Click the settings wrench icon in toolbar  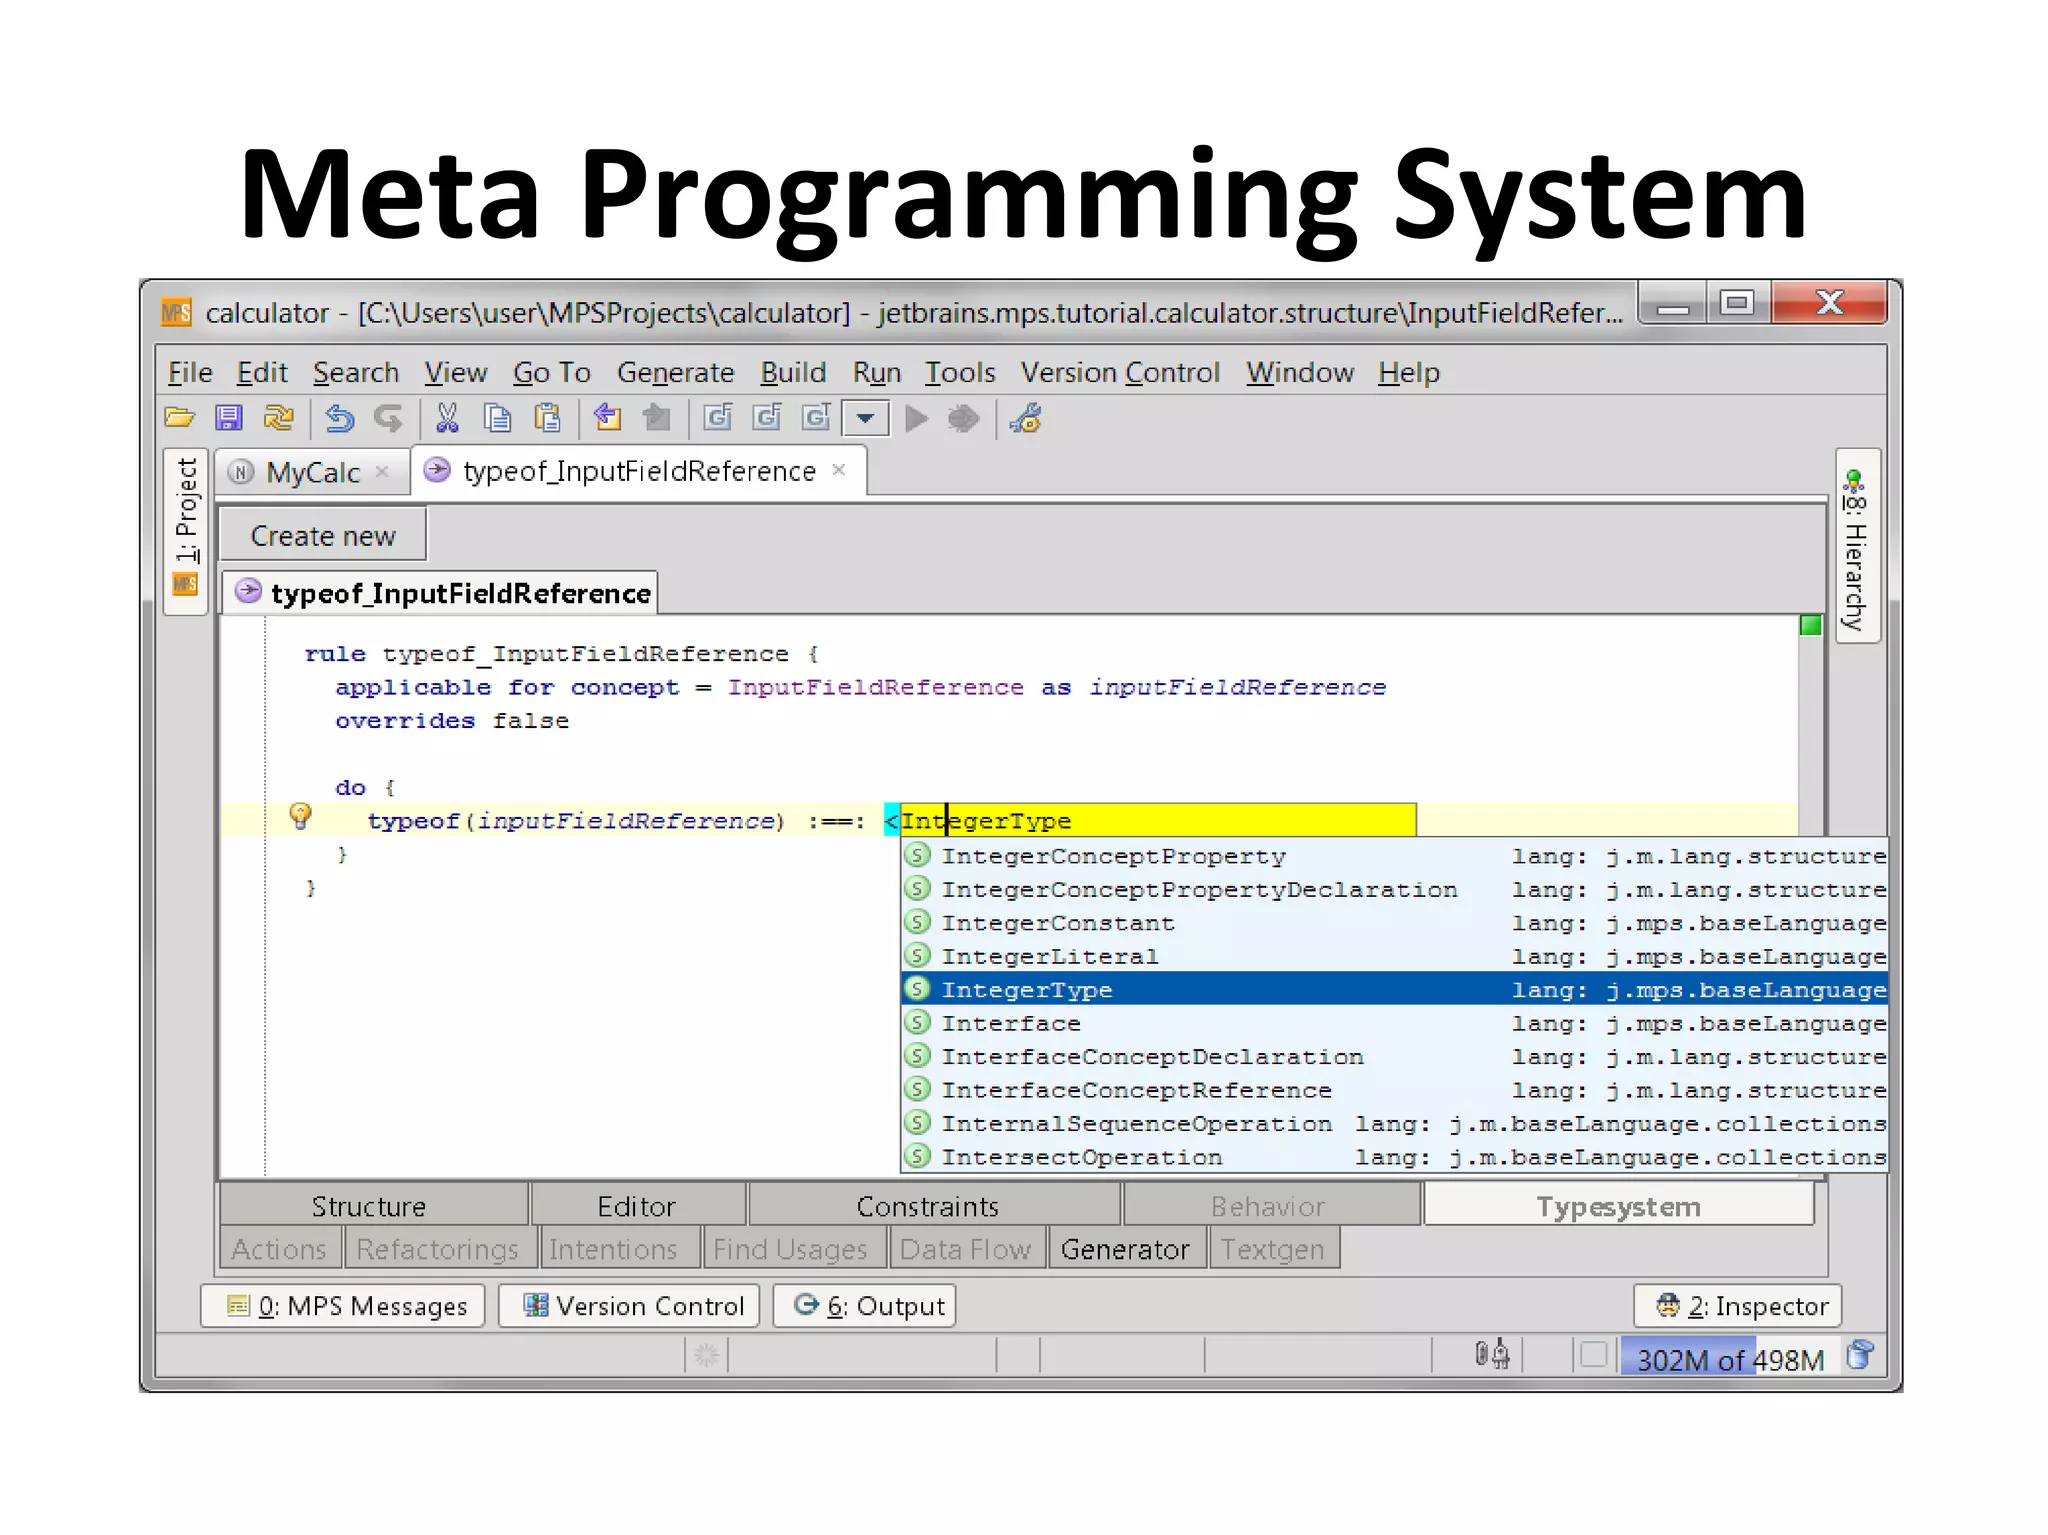point(1026,418)
